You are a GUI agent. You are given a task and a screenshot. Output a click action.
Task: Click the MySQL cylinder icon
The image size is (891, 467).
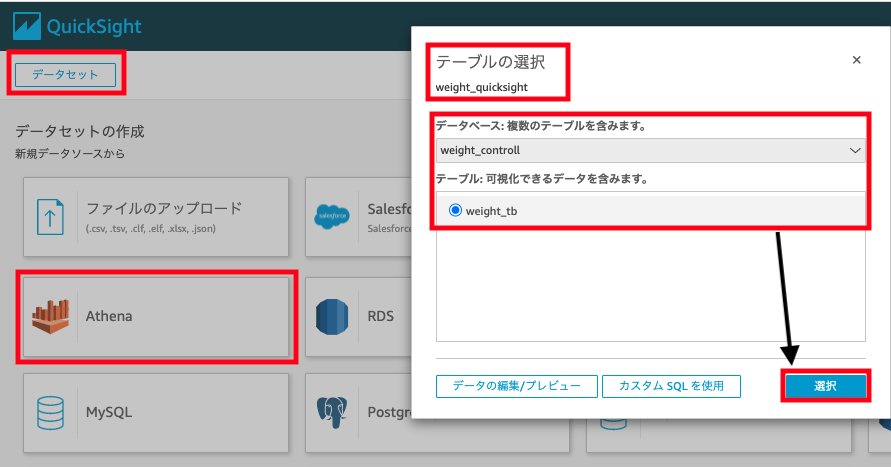(50, 412)
